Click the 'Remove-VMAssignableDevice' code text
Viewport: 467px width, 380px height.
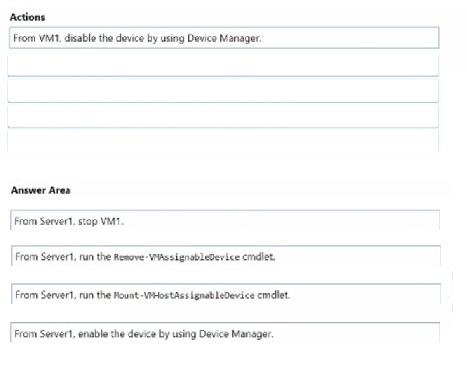coord(177,257)
